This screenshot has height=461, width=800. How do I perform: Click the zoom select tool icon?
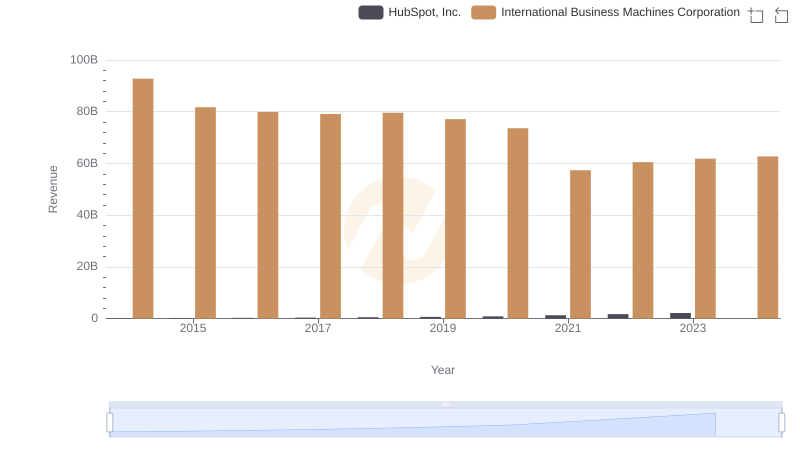click(x=756, y=15)
